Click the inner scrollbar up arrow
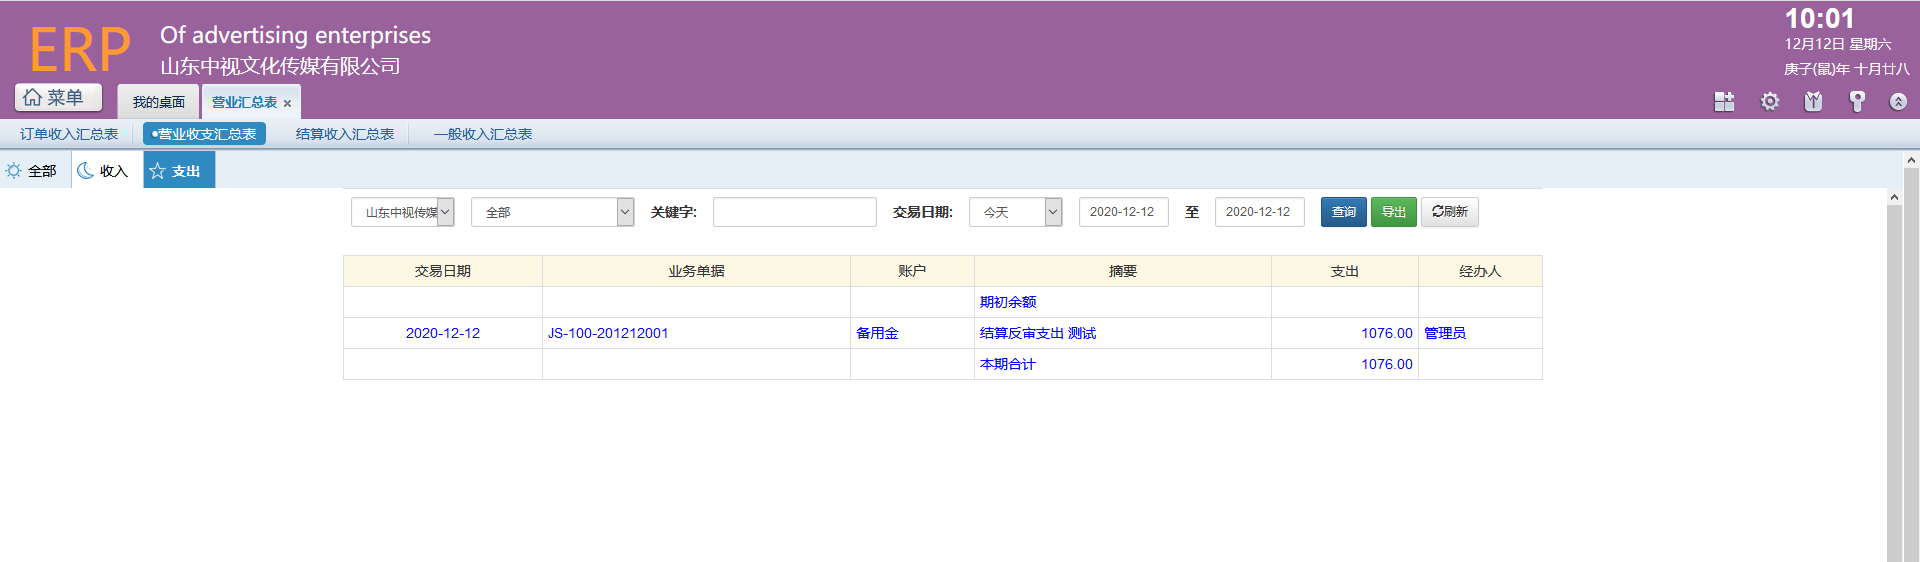 coord(1894,197)
